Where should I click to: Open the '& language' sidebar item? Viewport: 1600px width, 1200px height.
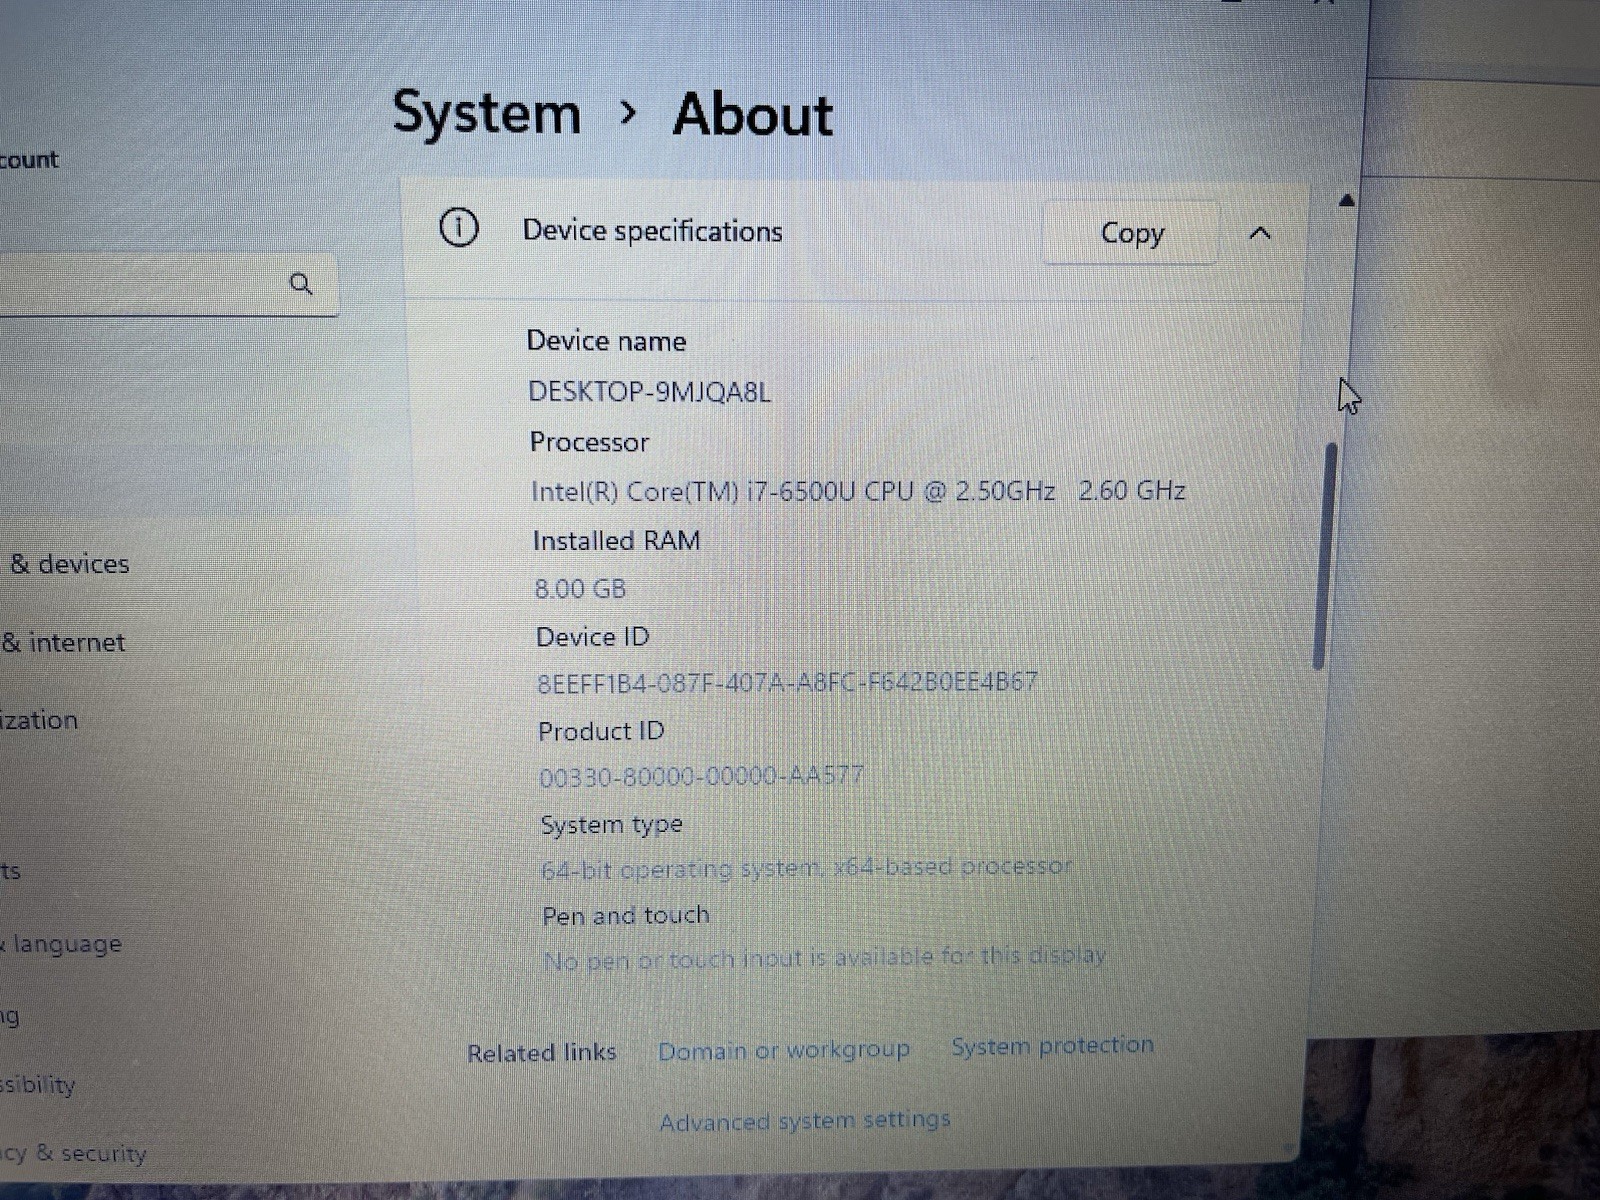(x=61, y=944)
